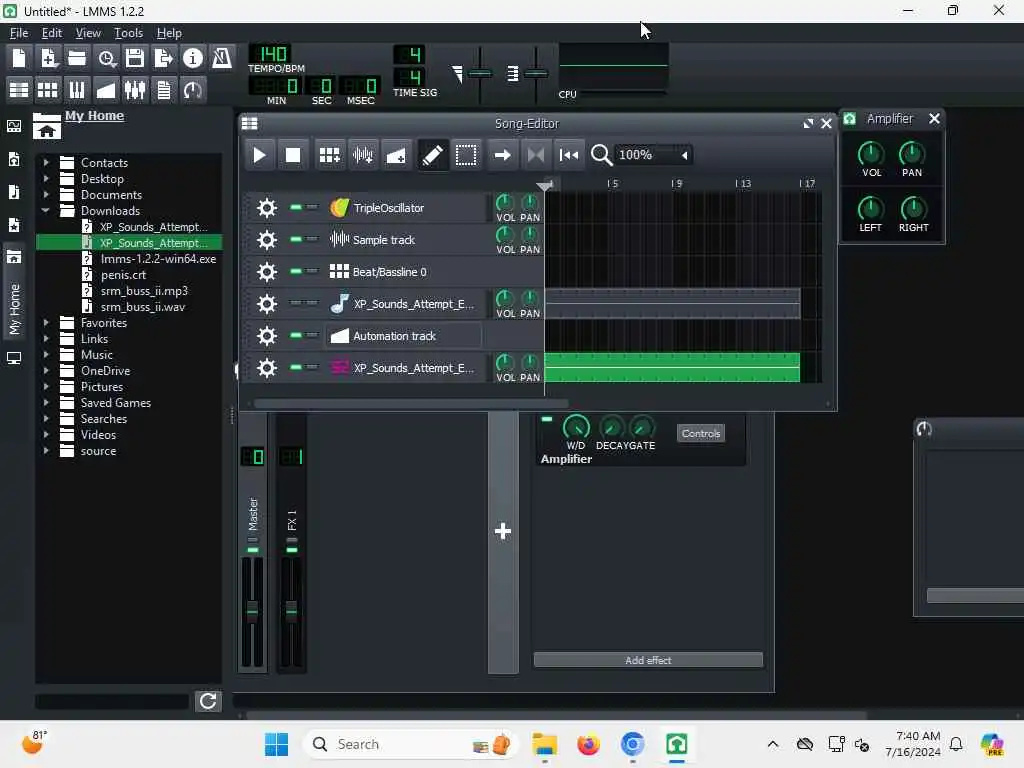Adjust master volume slider in toolbar

point(480,74)
